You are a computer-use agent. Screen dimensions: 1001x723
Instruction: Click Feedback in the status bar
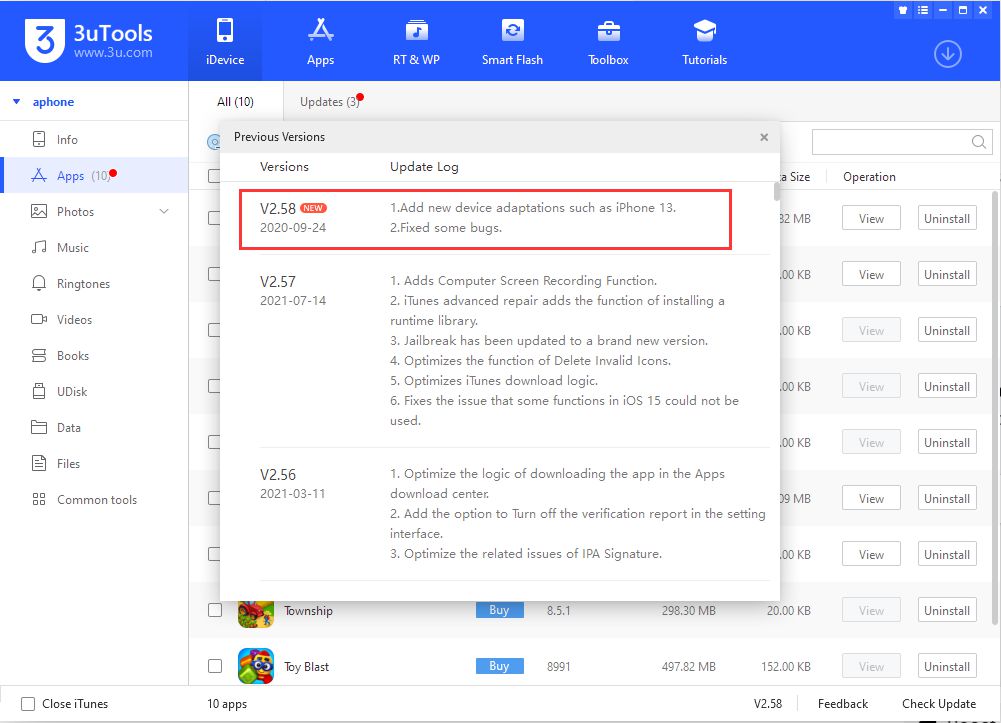point(843,704)
